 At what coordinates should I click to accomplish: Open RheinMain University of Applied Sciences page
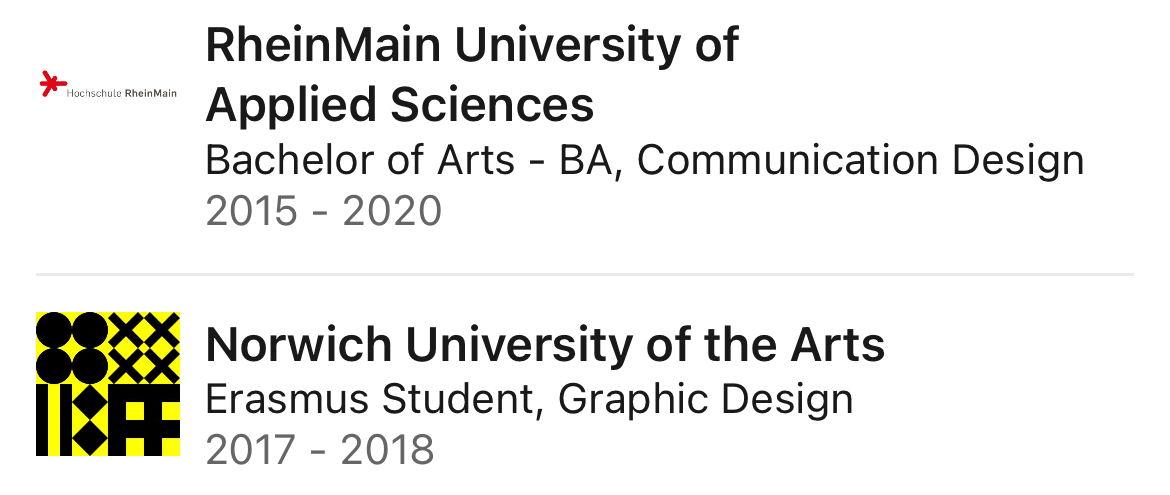click(471, 46)
